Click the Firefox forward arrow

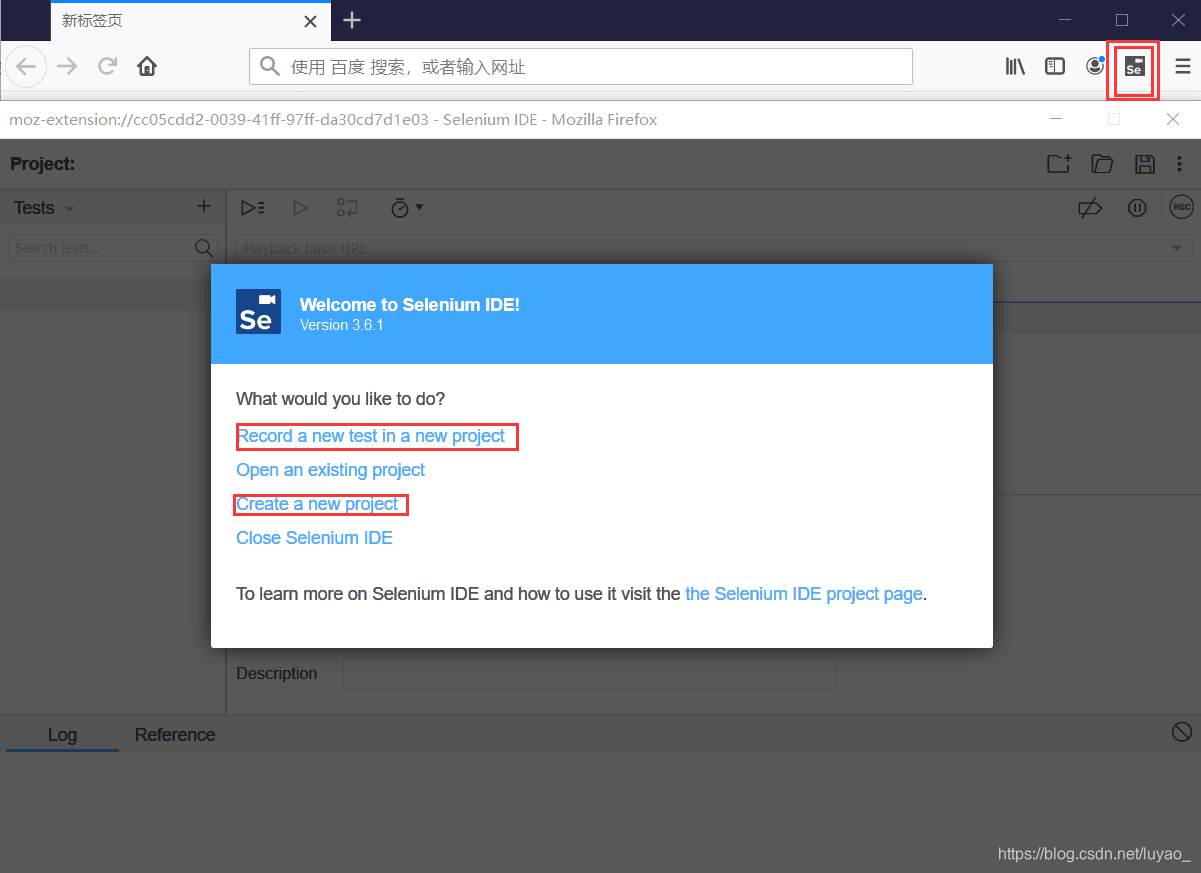[67, 67]
